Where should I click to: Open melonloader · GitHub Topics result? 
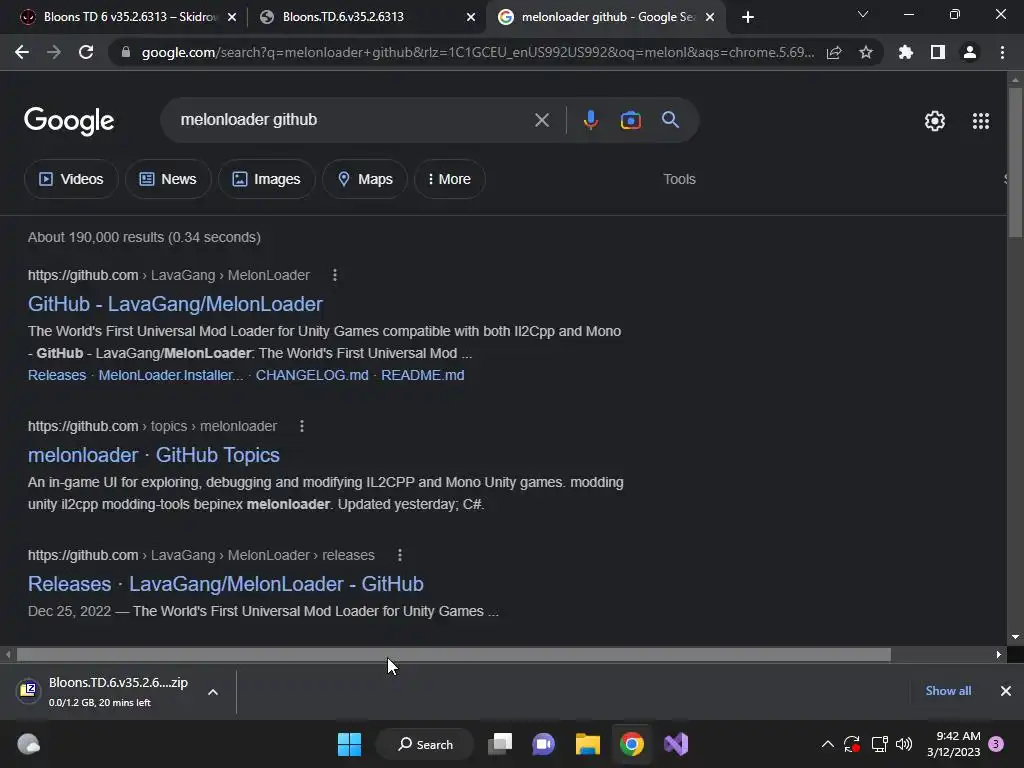(153, 455)
